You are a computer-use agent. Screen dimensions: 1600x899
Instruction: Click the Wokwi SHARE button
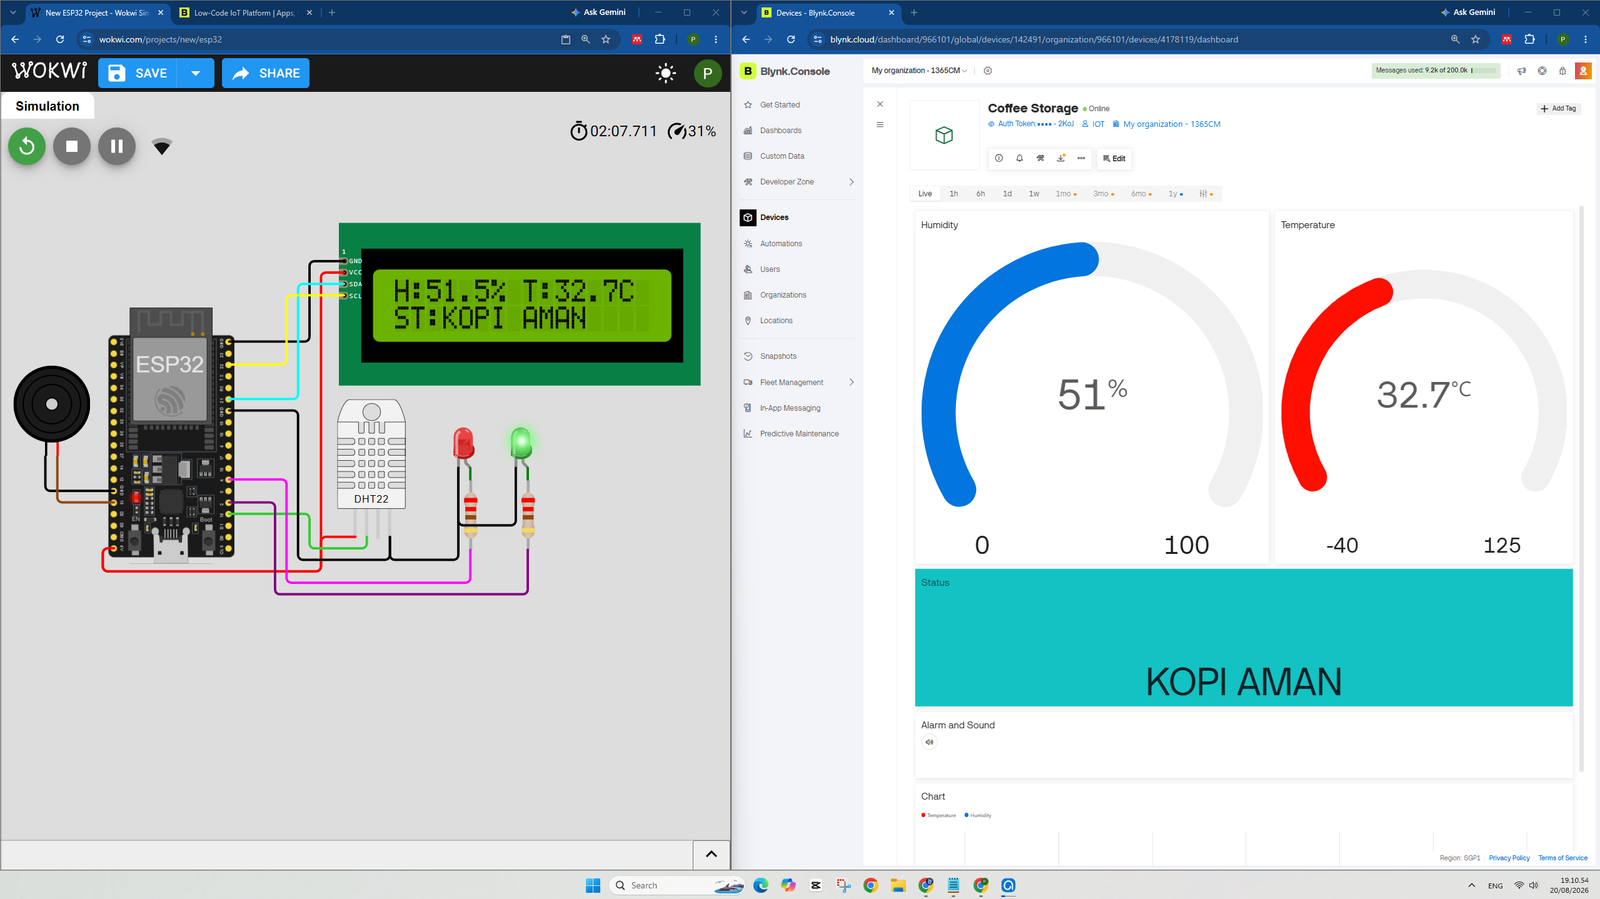(x=266, y=73)
